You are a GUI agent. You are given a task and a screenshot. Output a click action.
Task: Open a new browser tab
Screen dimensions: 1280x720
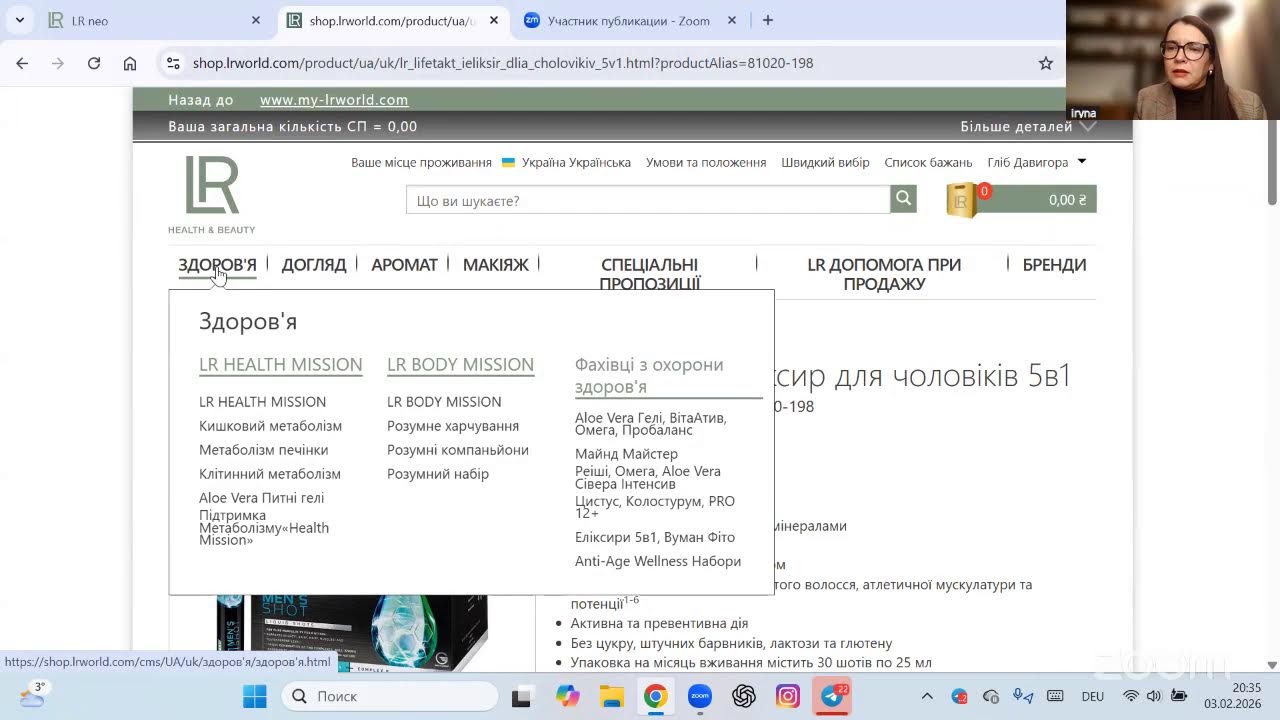pyautogui.click(x=767, y=20)
